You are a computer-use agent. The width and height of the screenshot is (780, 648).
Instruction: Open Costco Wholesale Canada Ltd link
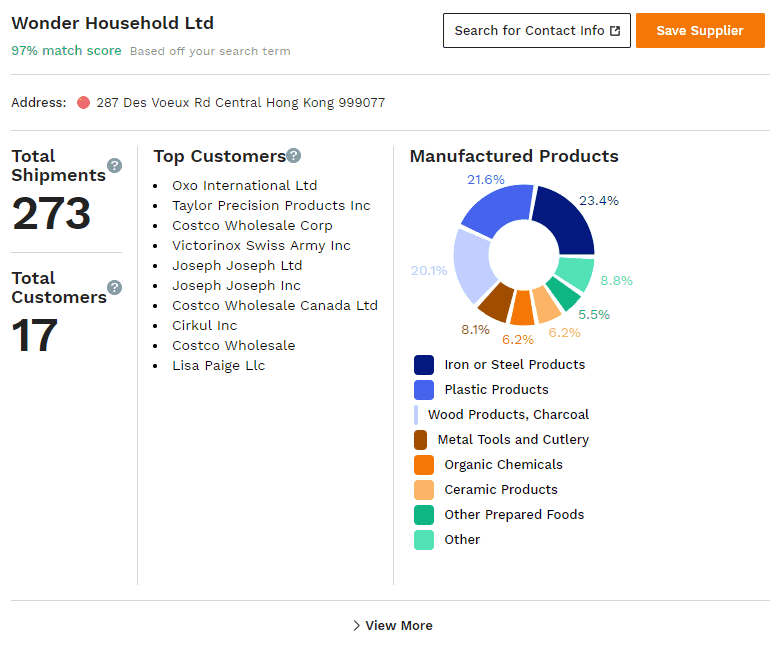click(275, 305)
